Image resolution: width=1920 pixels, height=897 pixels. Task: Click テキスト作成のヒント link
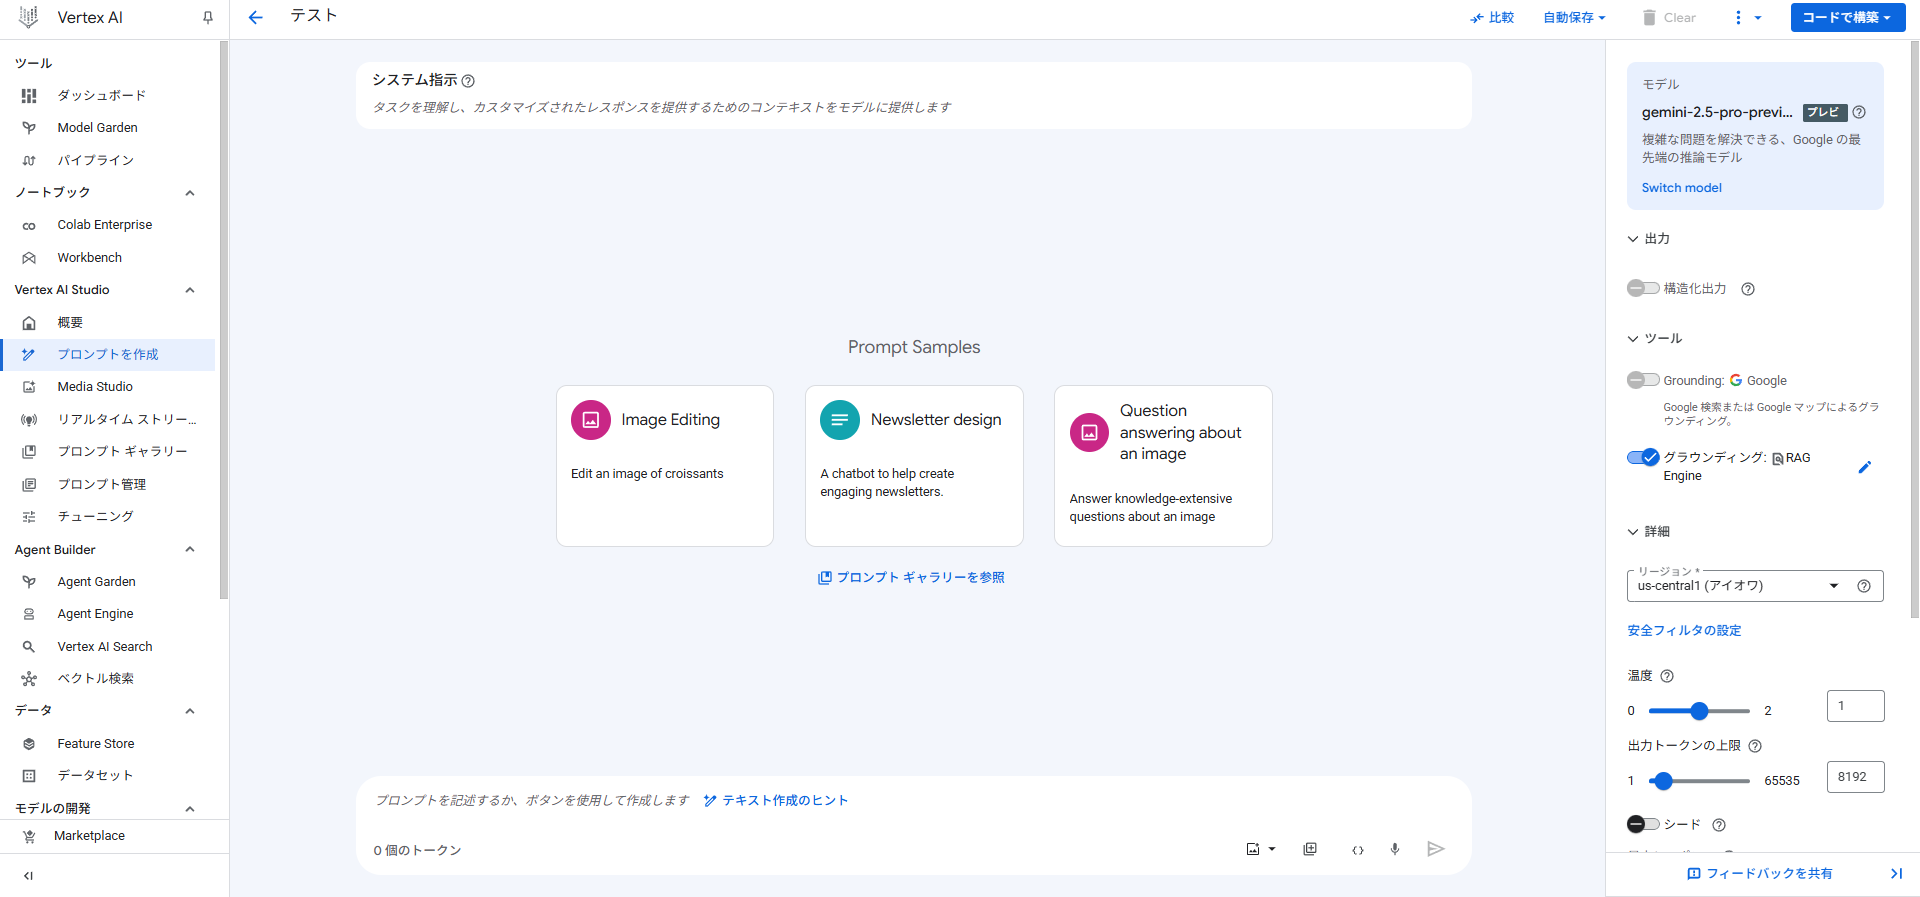776,801
